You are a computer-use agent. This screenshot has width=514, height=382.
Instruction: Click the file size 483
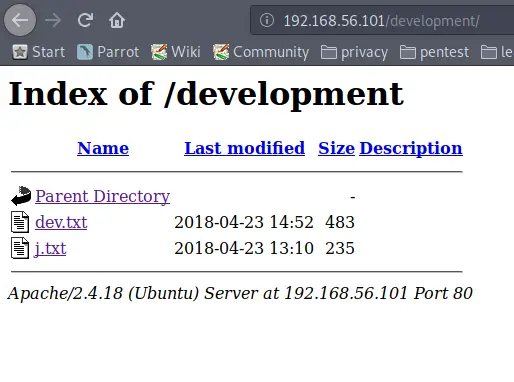(x=340, y=222)
